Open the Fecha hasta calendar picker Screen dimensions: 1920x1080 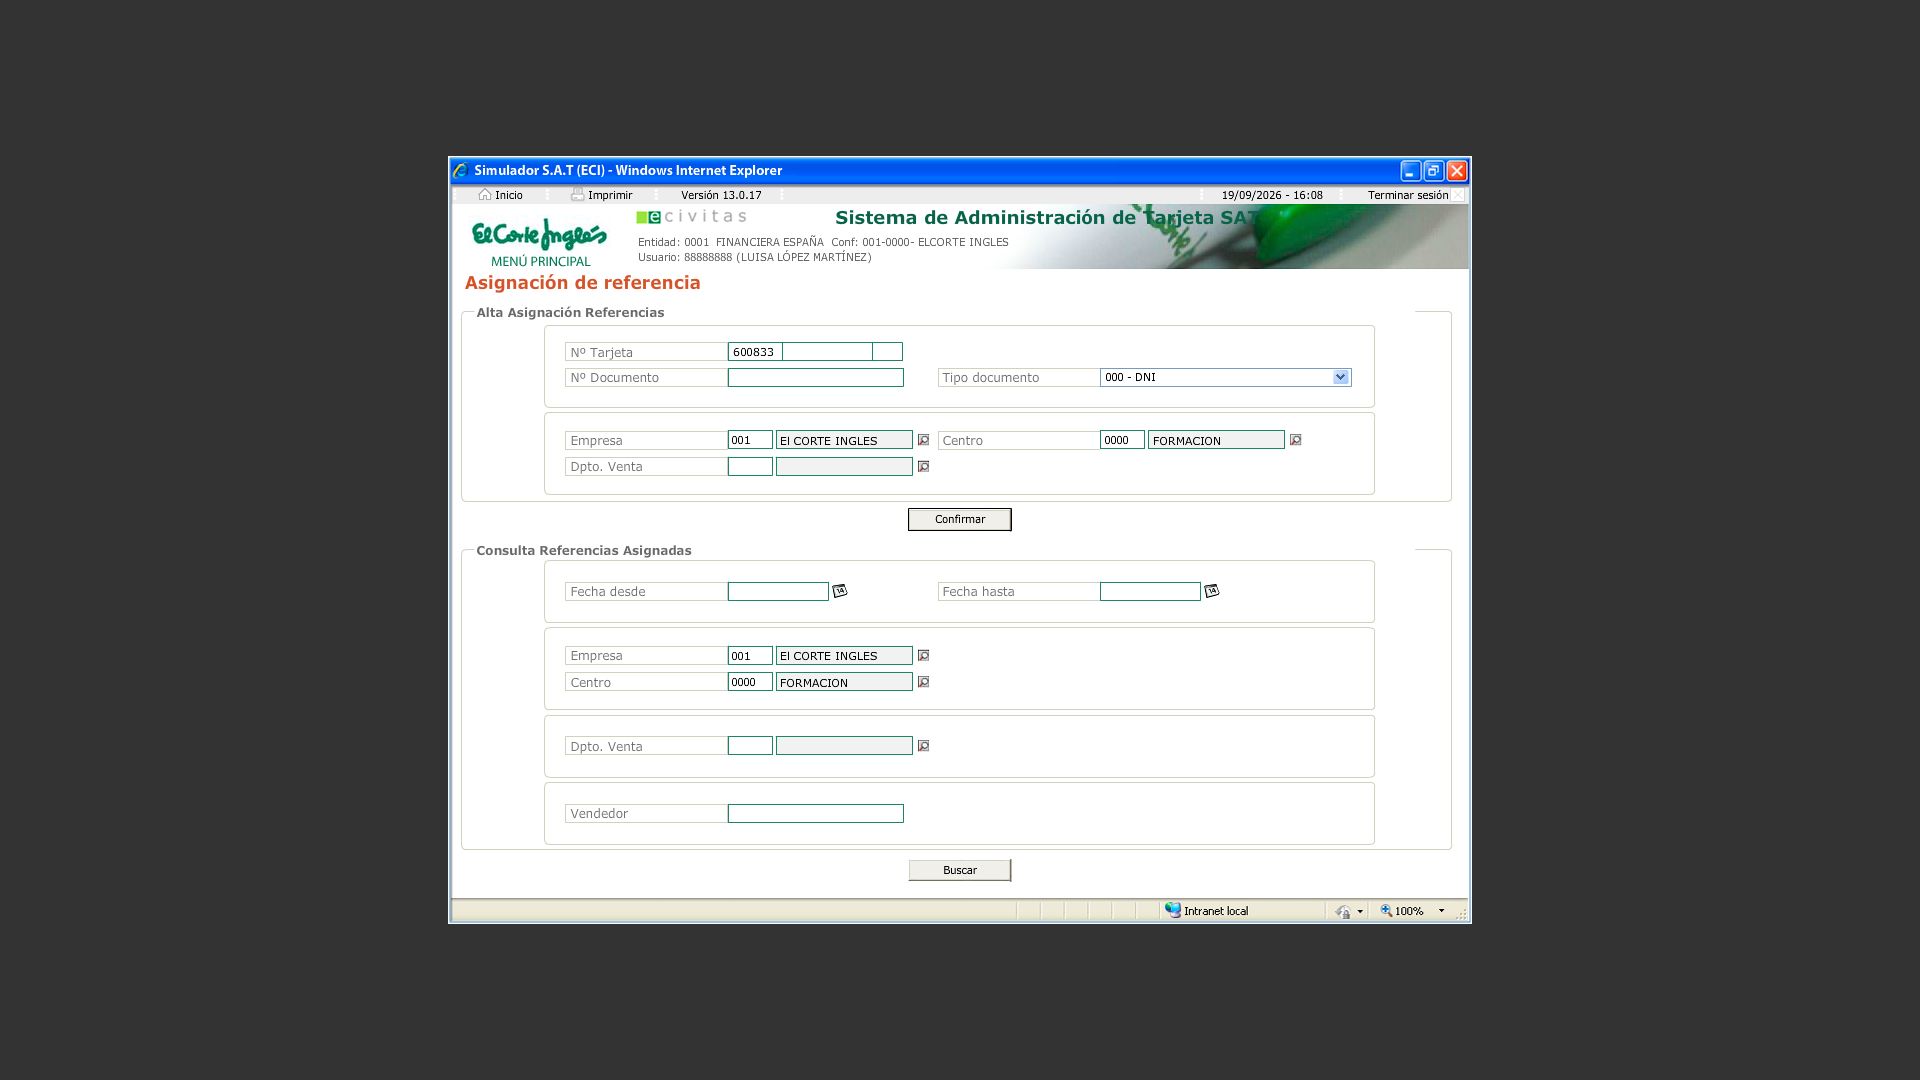1212,591
